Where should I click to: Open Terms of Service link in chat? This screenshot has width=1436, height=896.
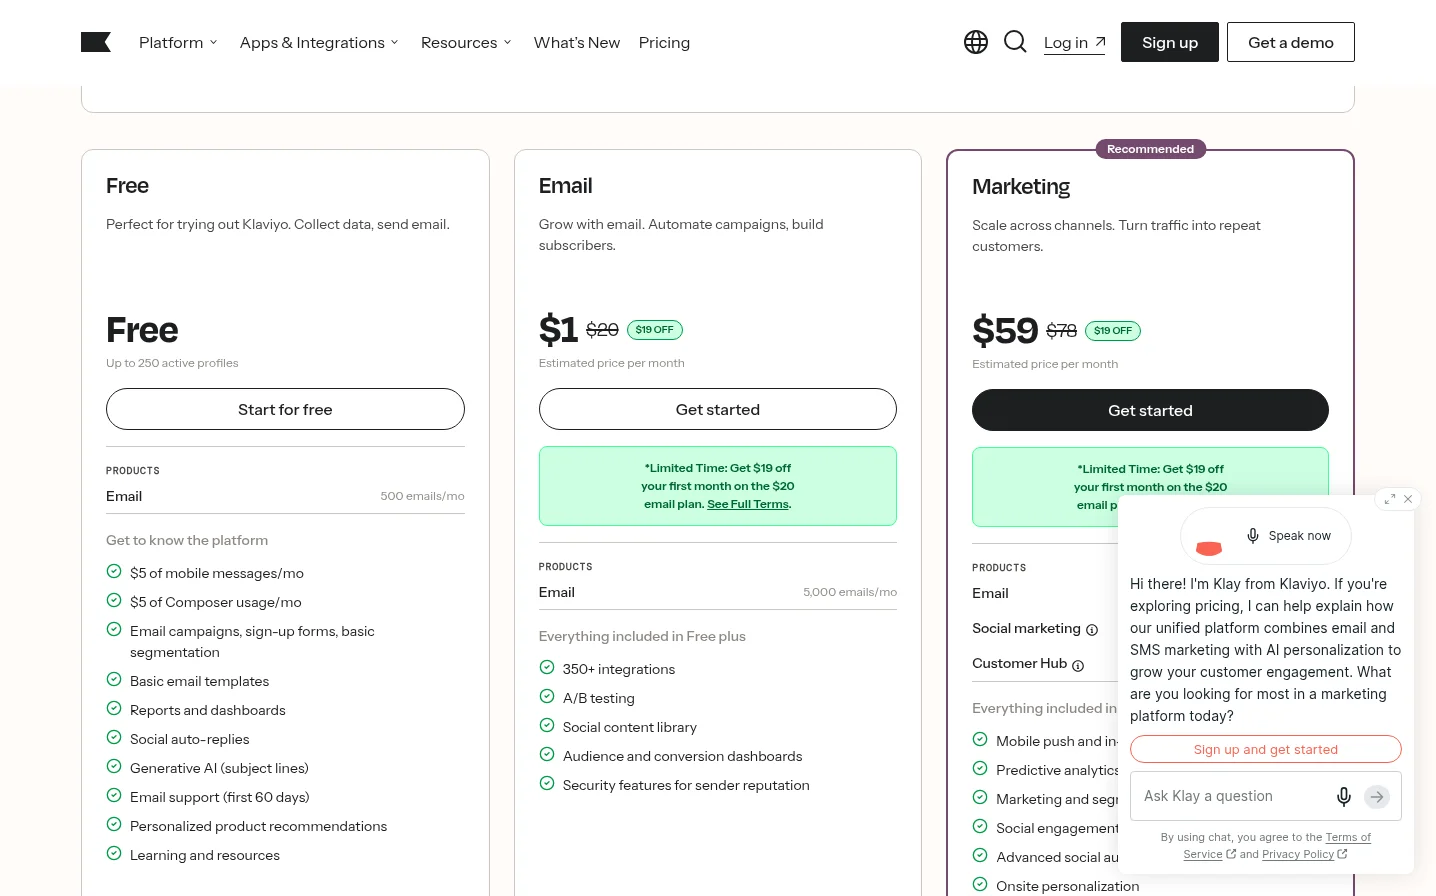[1277, 846]
